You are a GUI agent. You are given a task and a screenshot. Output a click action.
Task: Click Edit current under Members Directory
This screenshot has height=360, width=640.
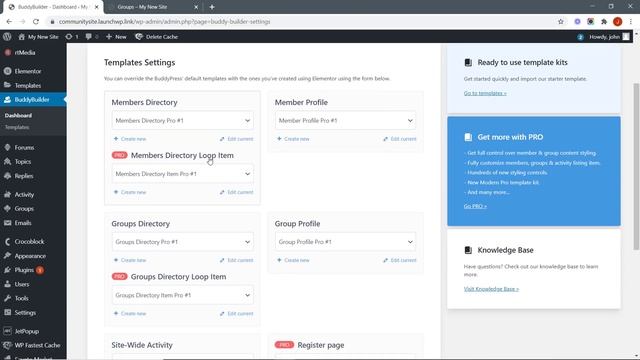[x=236, y=139]
